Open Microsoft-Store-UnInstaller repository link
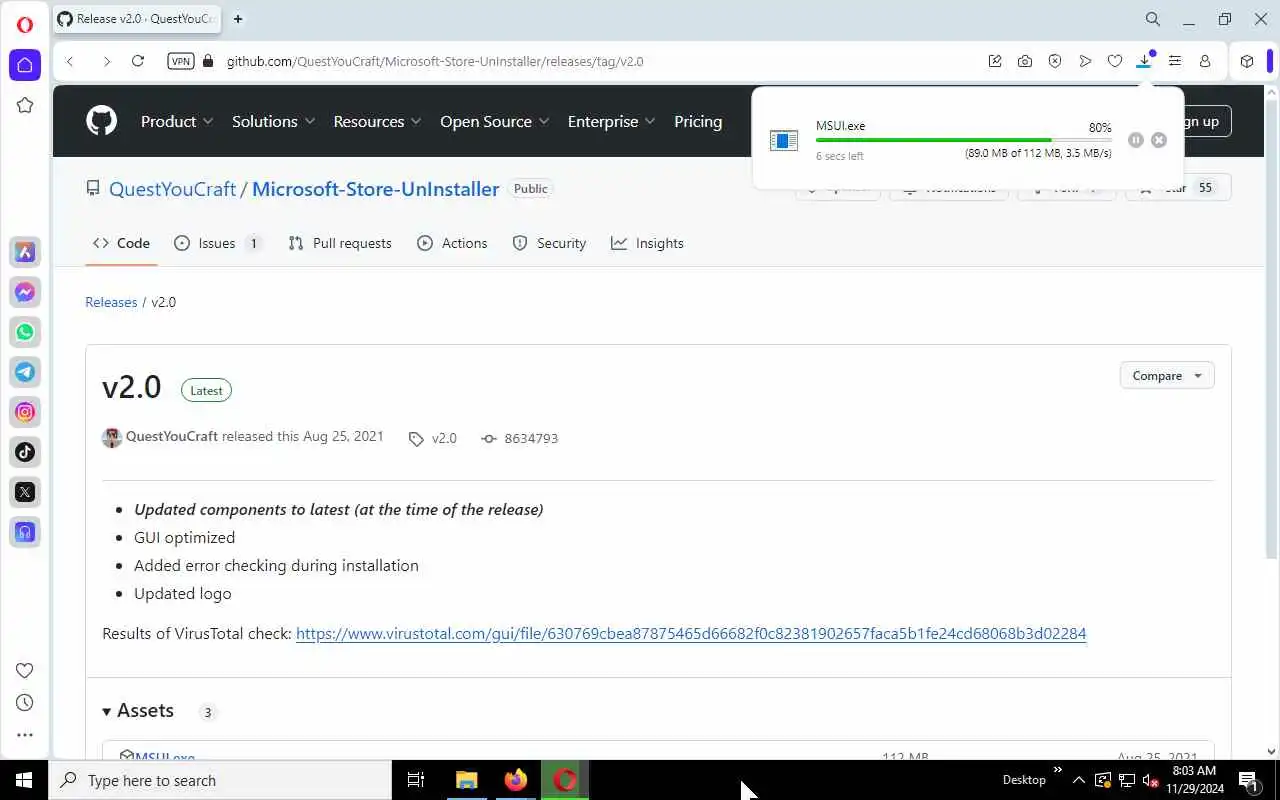The height and width of the screenshot is (800, 1280). tap(375, 189)
